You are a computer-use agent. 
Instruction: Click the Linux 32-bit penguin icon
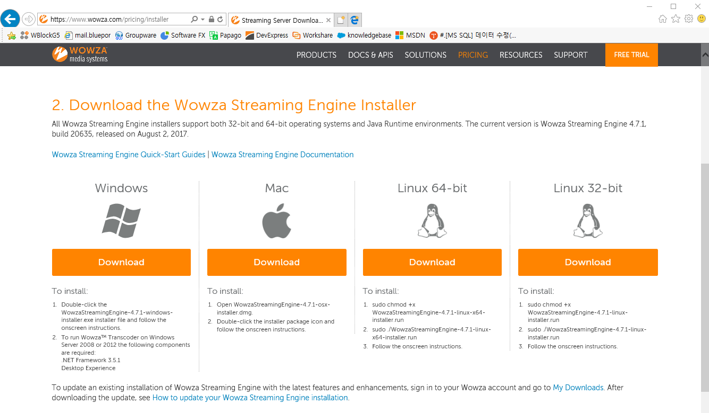[x=588, y=221]
